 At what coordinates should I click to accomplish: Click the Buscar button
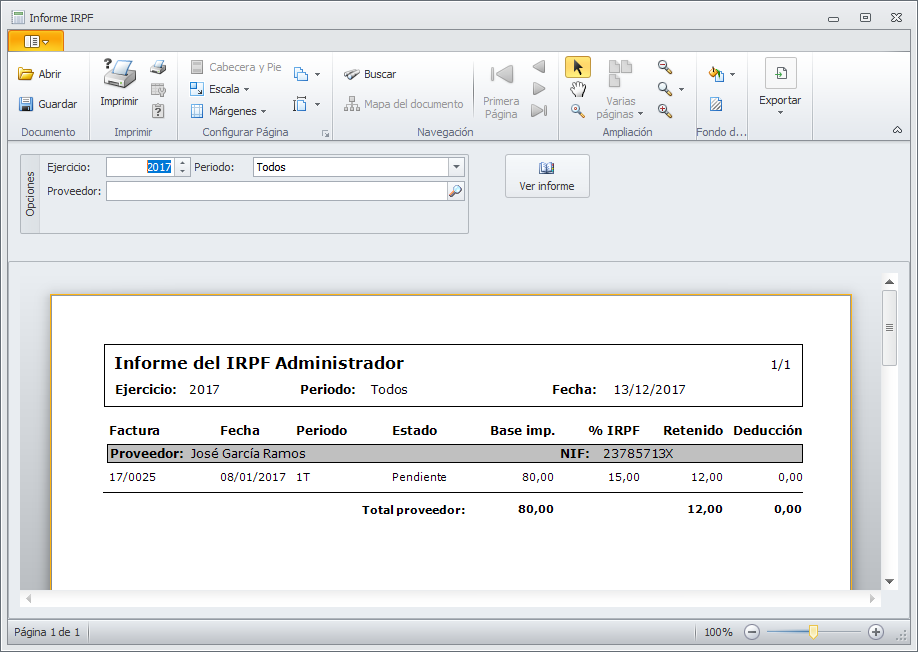point(370,74)
